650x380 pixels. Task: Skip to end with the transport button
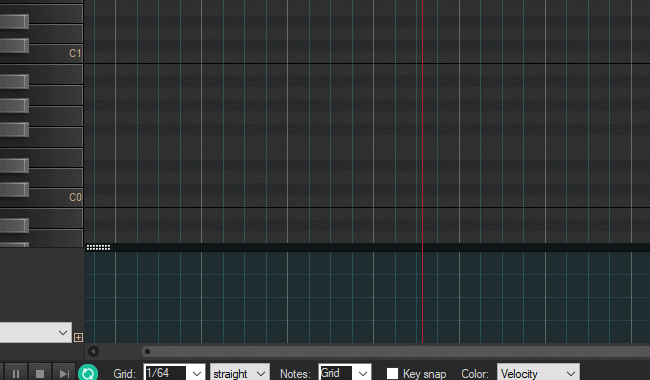[64, 374]
